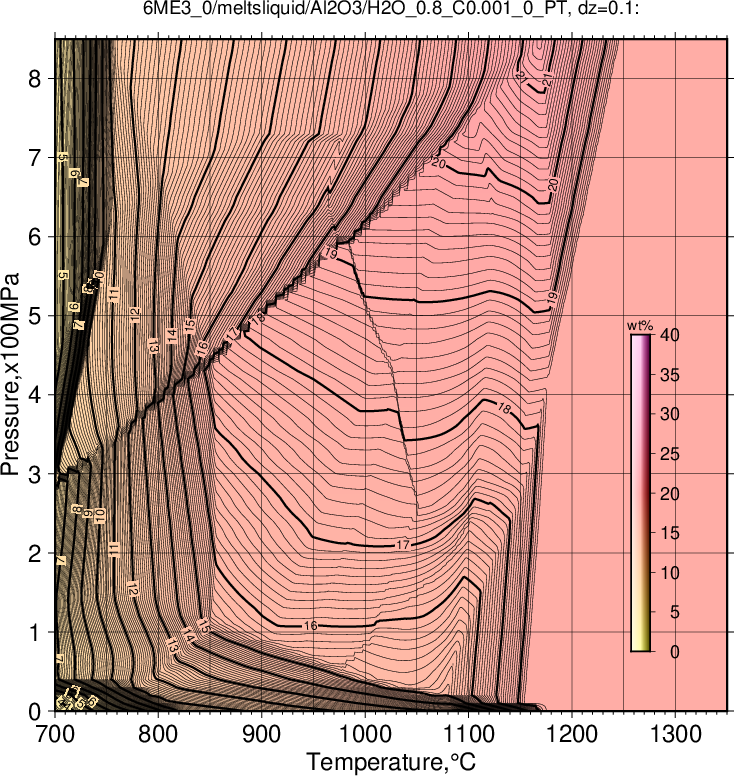The width and height of the screenshot is (734, 776).
Task: Click the 800 tick label on temperature axis
Action: pyautogui.click(x=158, y=734)
